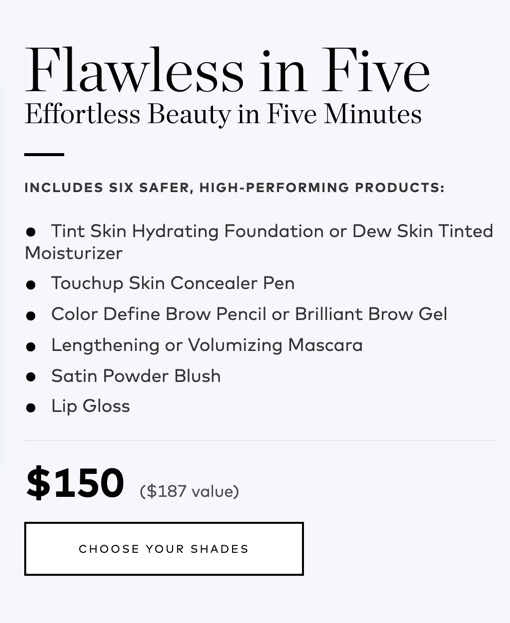Image resolution: width=510 pixels, height=623 pixels.
Task: Click the bullet before Color Define Brow
Action: coord(31,315)
